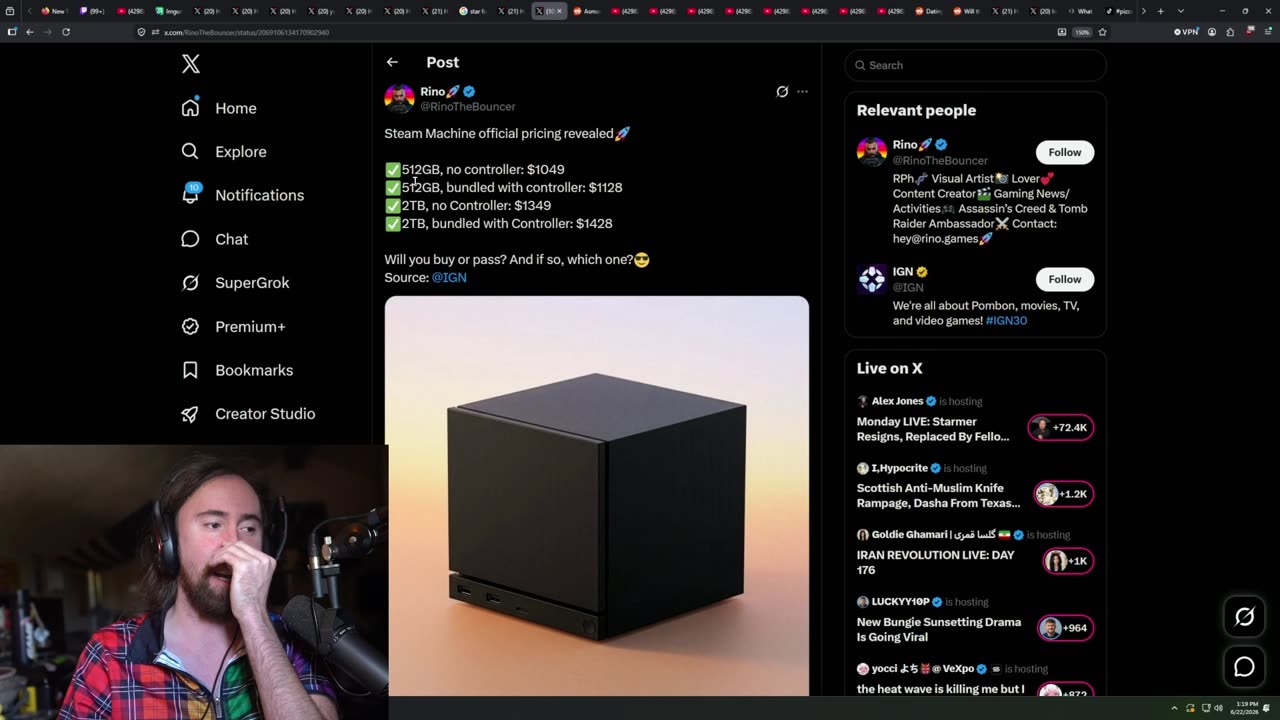Click the X logo icon
This screenshot has height=720, width=1280.
point(191,65)
